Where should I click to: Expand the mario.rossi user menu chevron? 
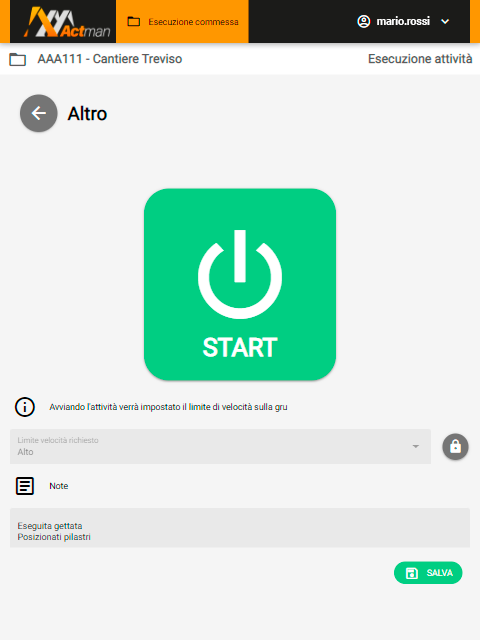point(445,22)
